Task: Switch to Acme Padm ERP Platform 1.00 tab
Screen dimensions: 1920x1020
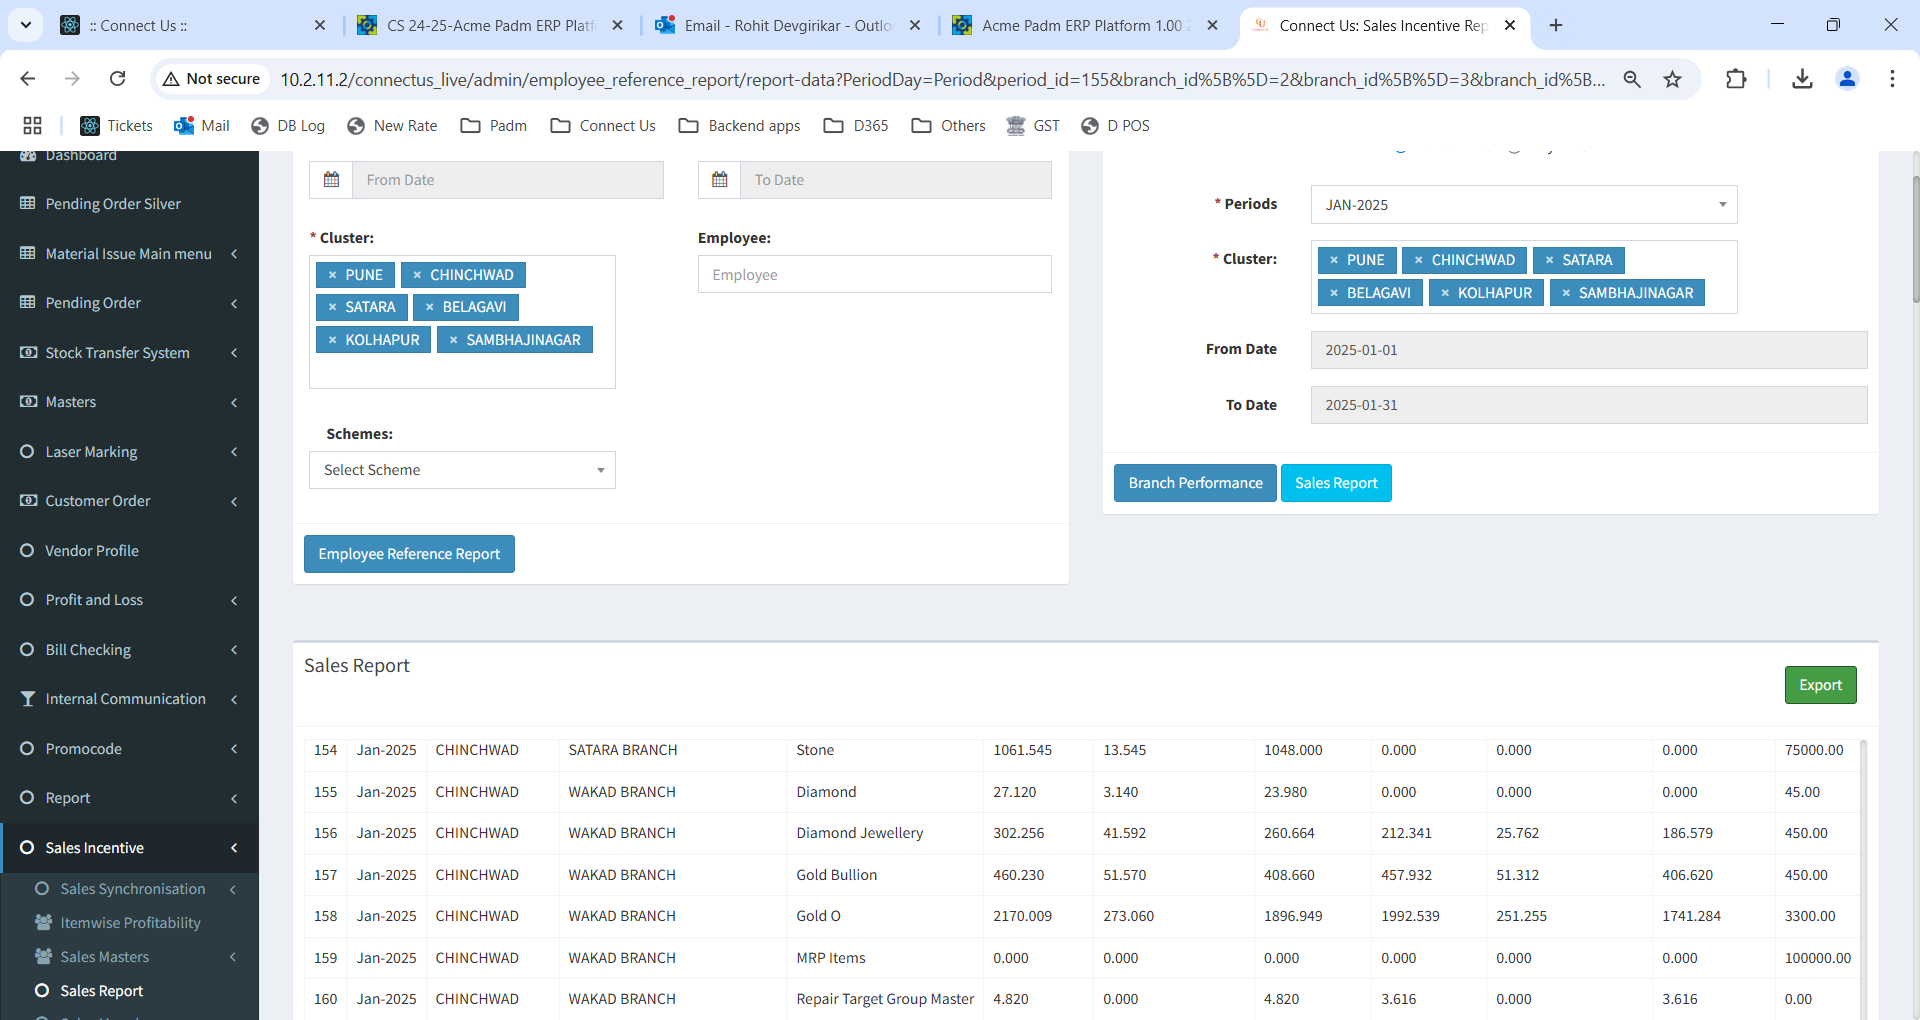Action: point(1086,25)
